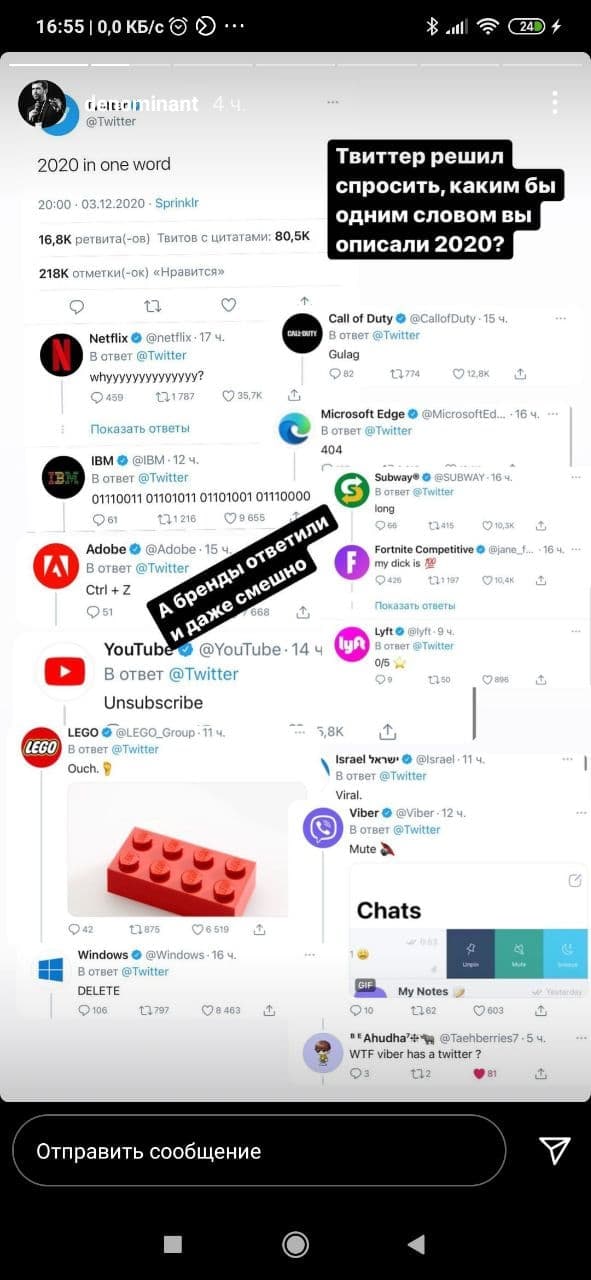Tap the paper plane send icon
This screenshot has height=1280, width=591.
point(555,1150)
